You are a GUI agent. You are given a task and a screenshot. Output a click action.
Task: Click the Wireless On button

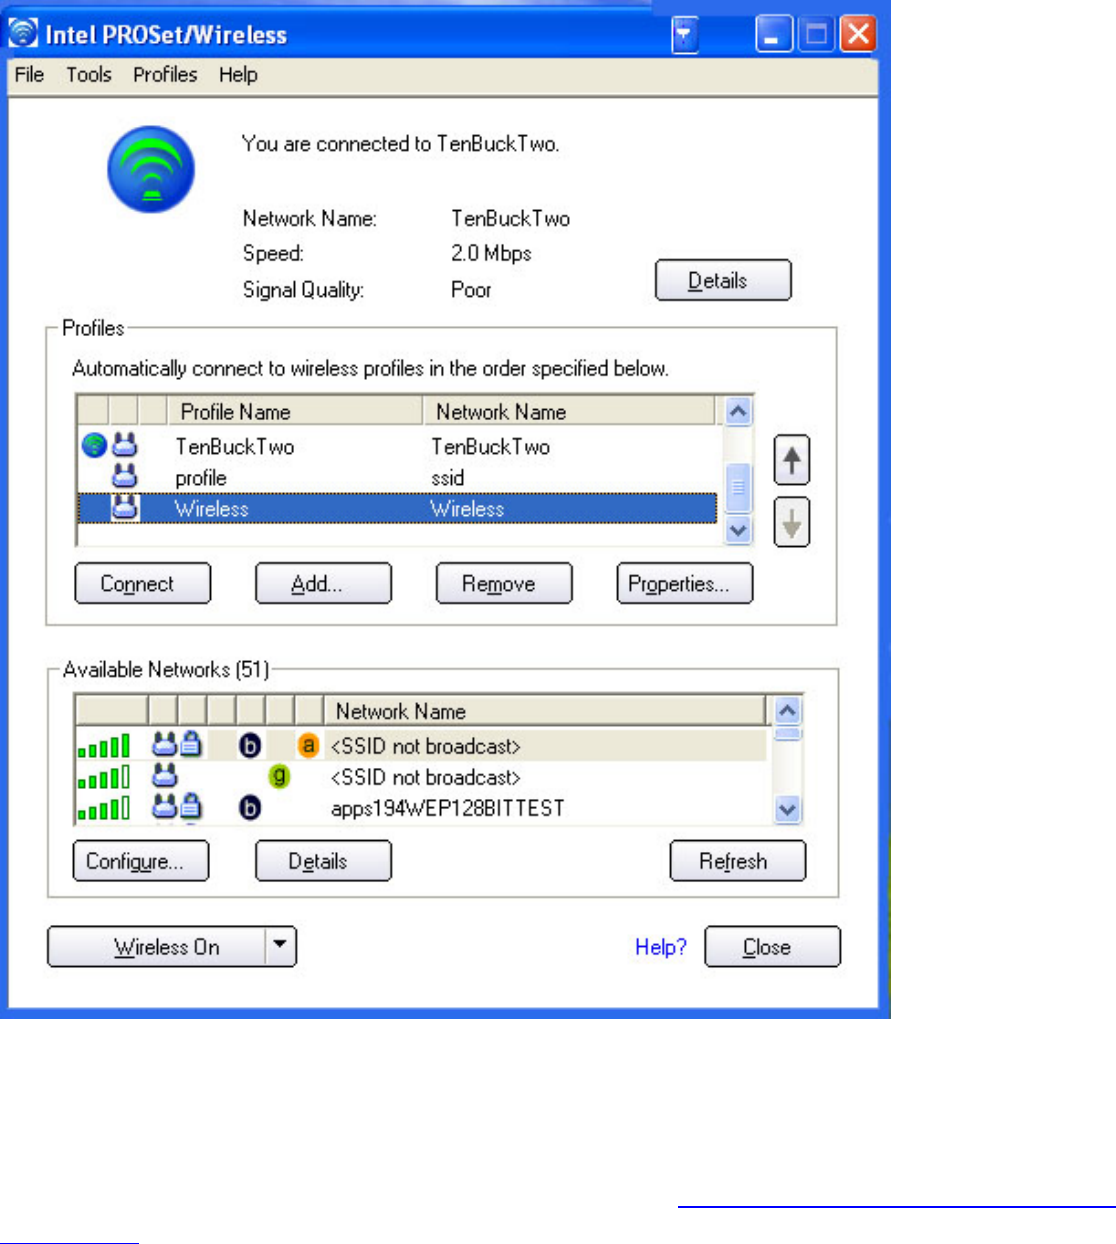157,946
